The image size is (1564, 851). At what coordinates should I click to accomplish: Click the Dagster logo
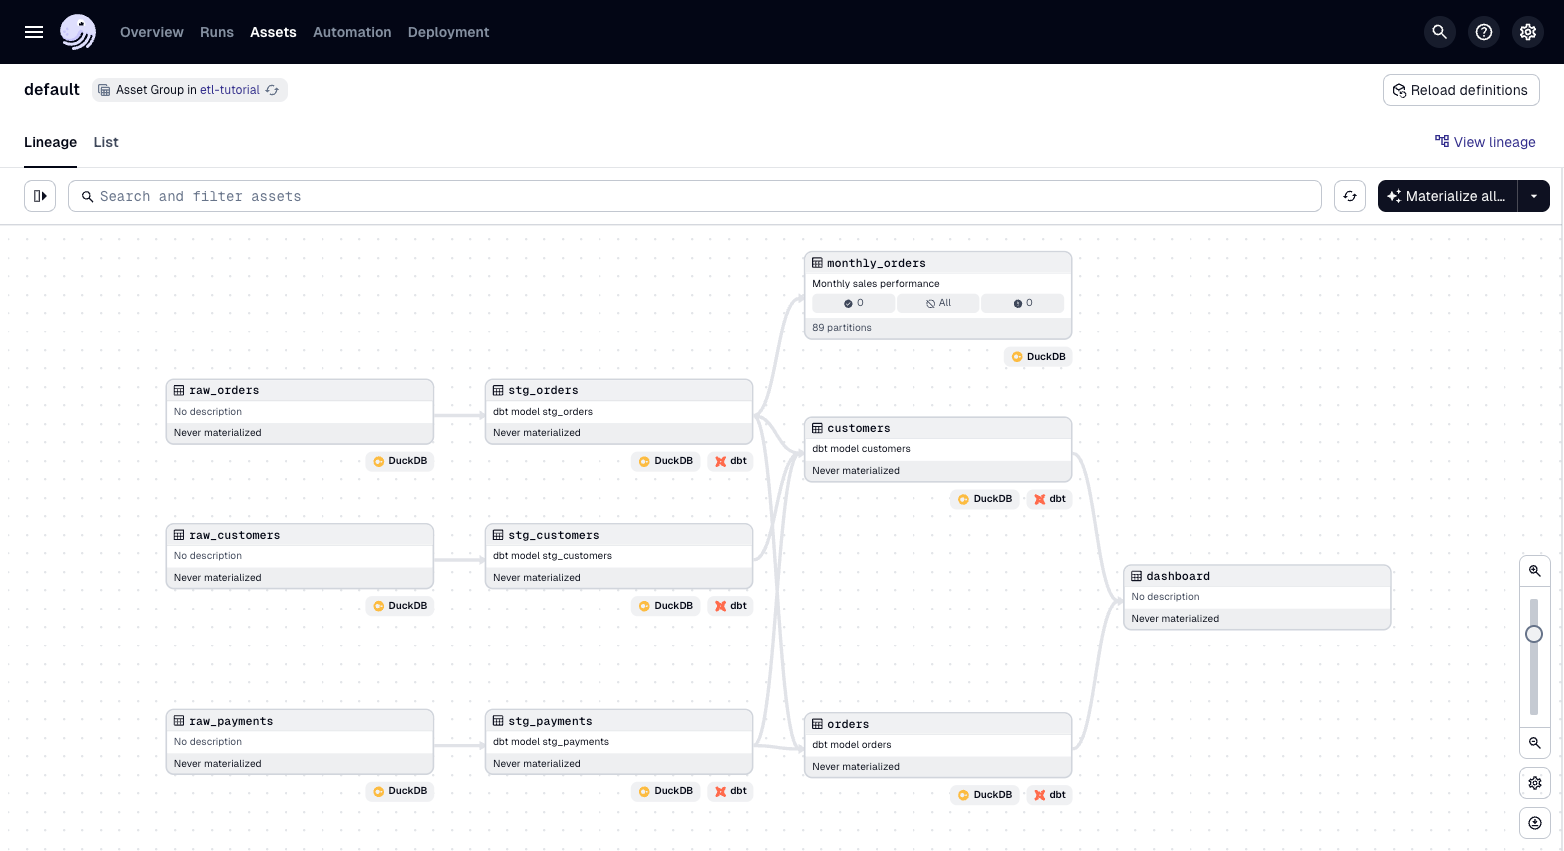pyautogui.click(x=78, y=32)
